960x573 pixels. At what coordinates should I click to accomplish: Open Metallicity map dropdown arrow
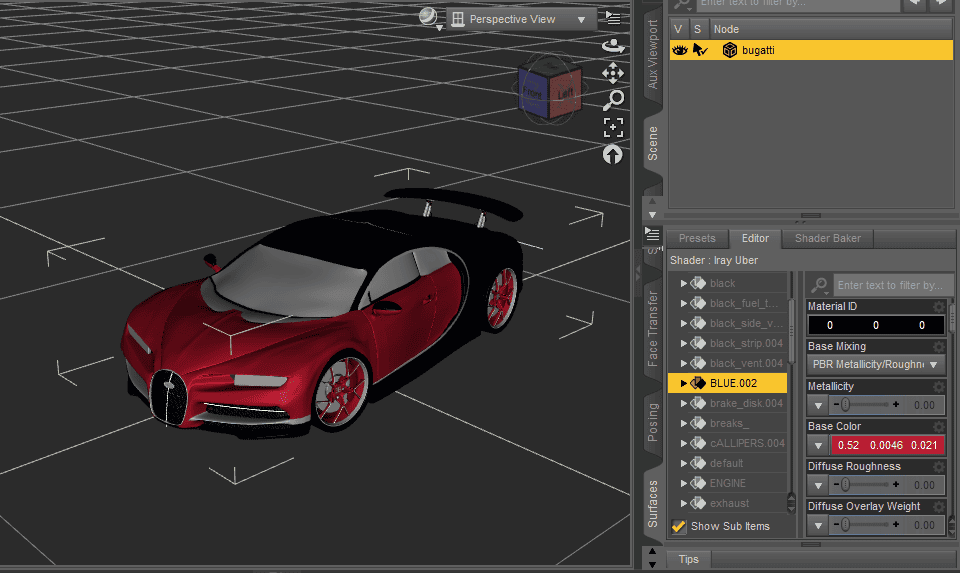(818, 405)
